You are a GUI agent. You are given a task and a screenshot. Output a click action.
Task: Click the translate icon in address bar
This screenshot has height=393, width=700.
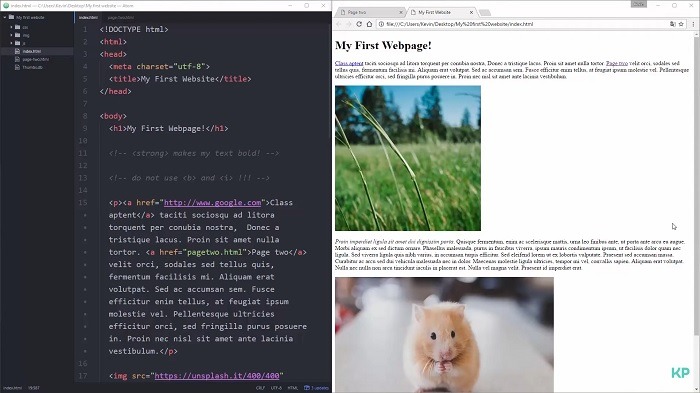(672, 24)
